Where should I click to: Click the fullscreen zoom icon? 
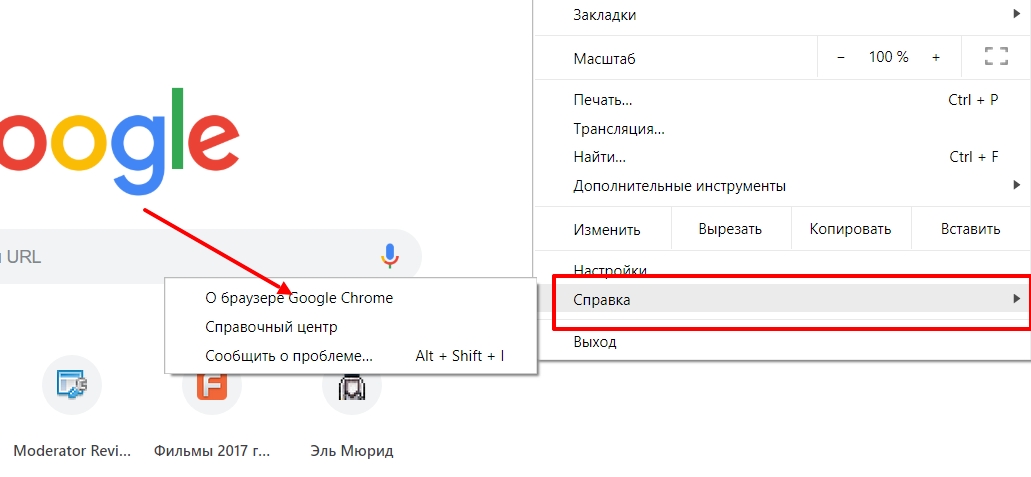(x=995, y=57)
